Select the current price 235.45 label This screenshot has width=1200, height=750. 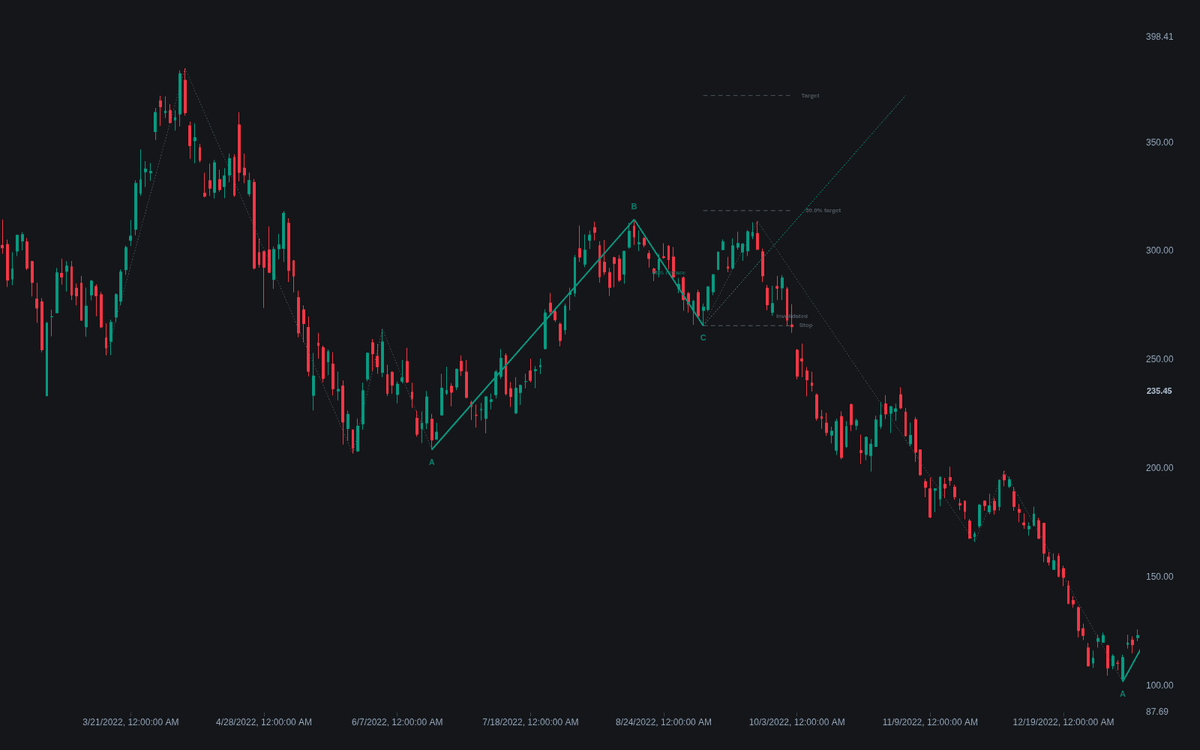click(1159, 391)
